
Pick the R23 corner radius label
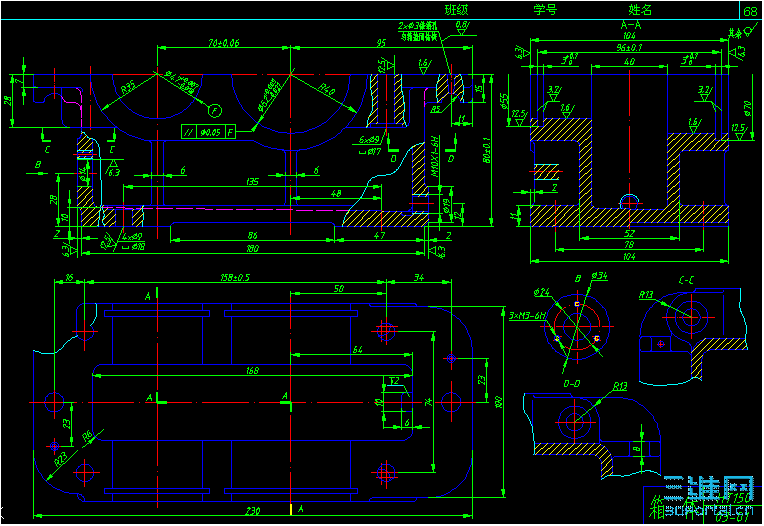point(60,459)
